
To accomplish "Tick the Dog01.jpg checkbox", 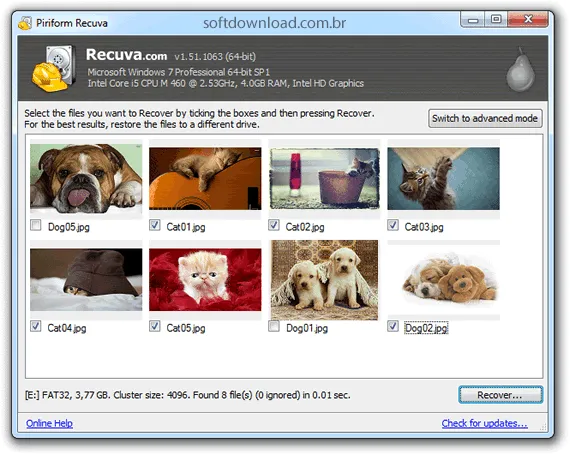I will 274,326.
